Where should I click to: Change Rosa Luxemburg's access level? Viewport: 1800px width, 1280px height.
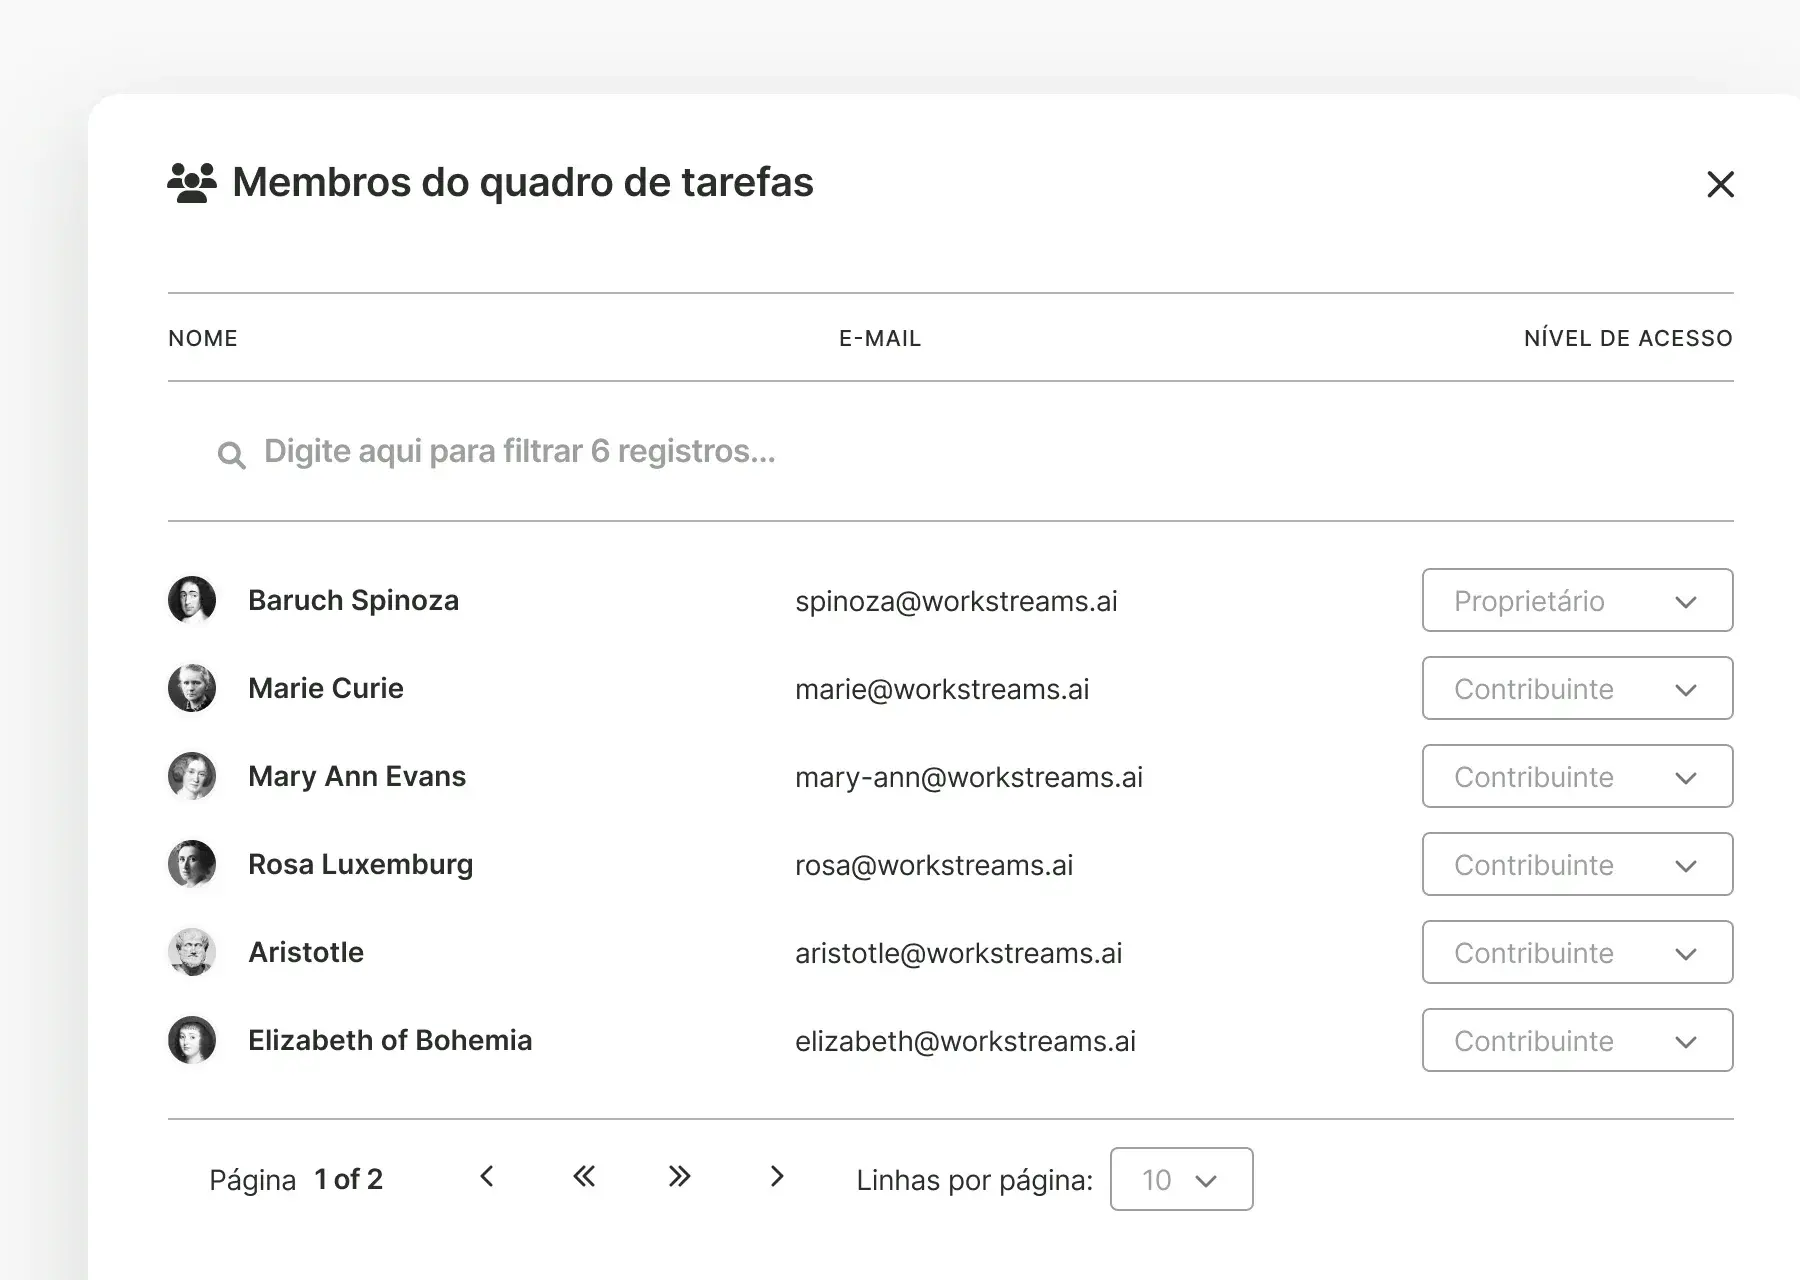[x=1577, y=864]
